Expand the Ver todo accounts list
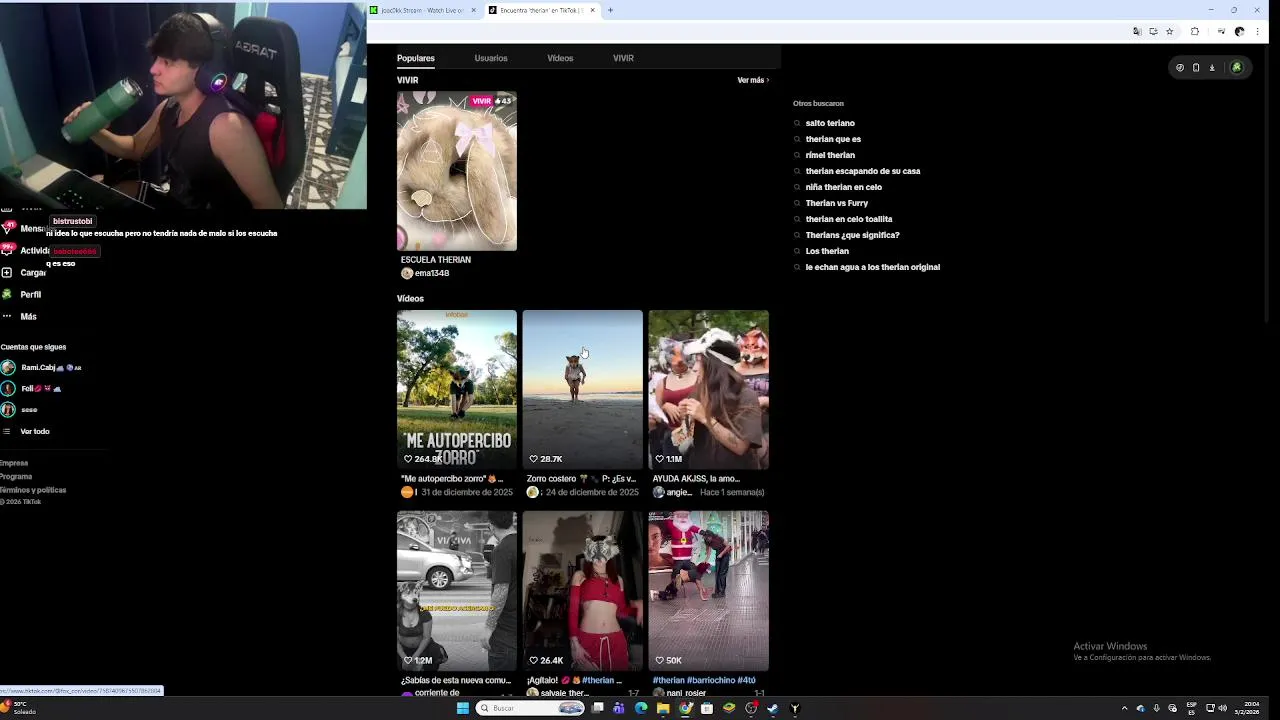The width and height of the screenshot is (1280, 720). [26, 431]
